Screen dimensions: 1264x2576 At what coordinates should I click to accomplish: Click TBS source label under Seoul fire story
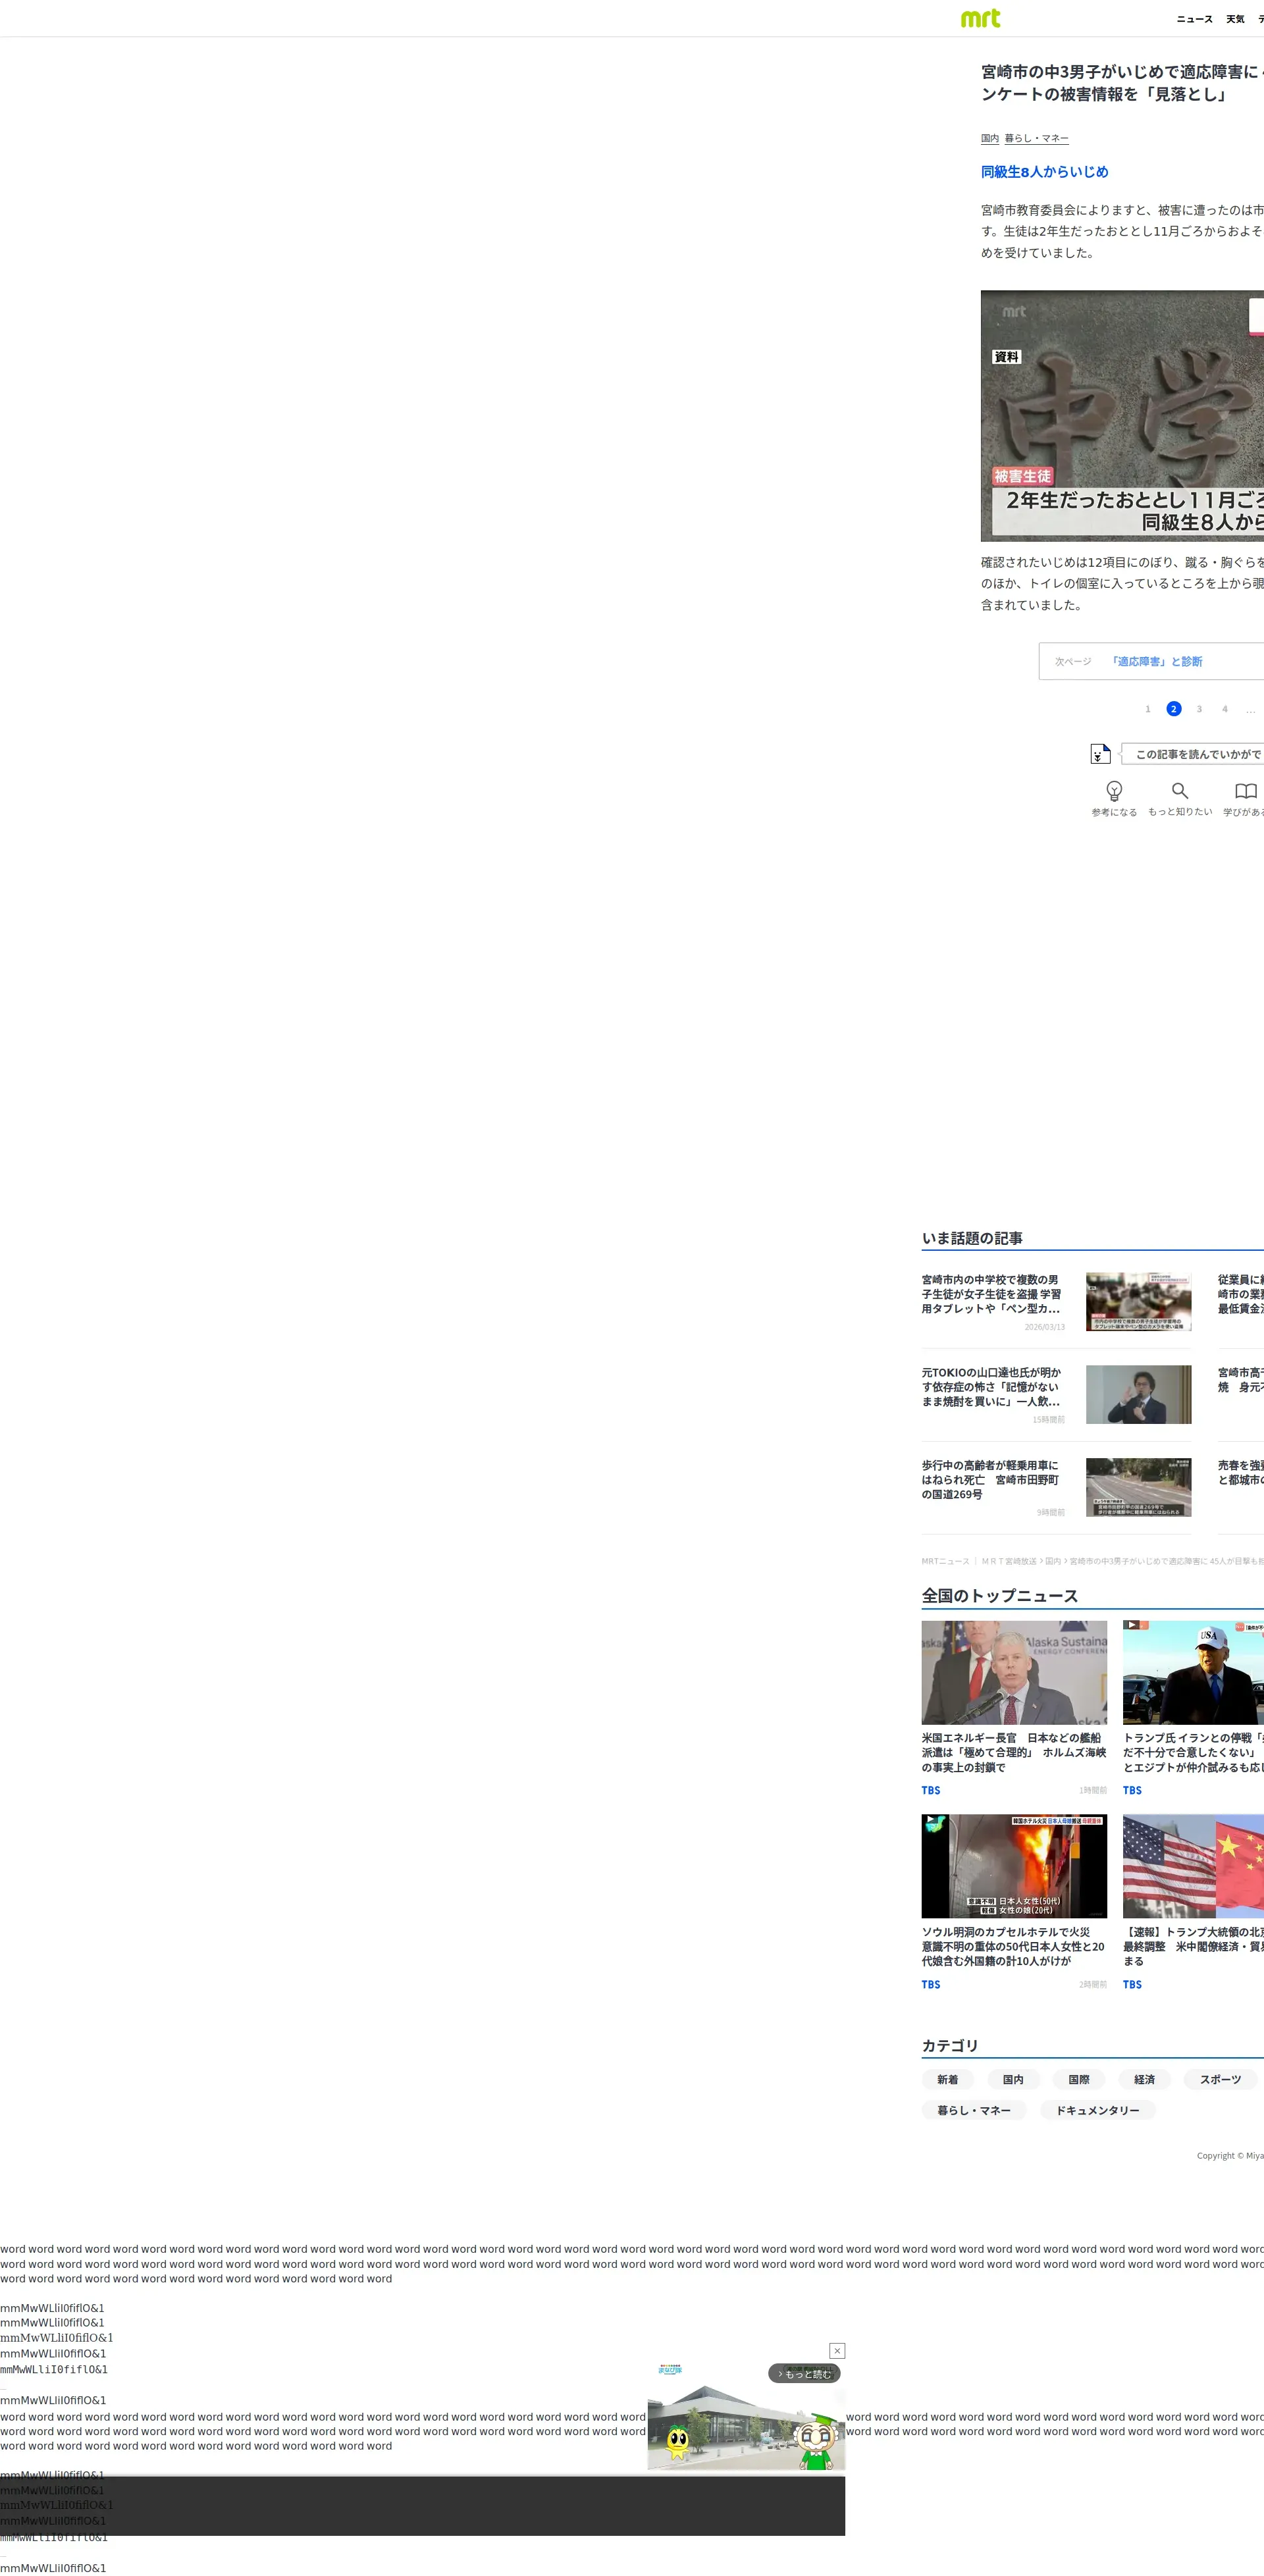[x=930, y=1984]
